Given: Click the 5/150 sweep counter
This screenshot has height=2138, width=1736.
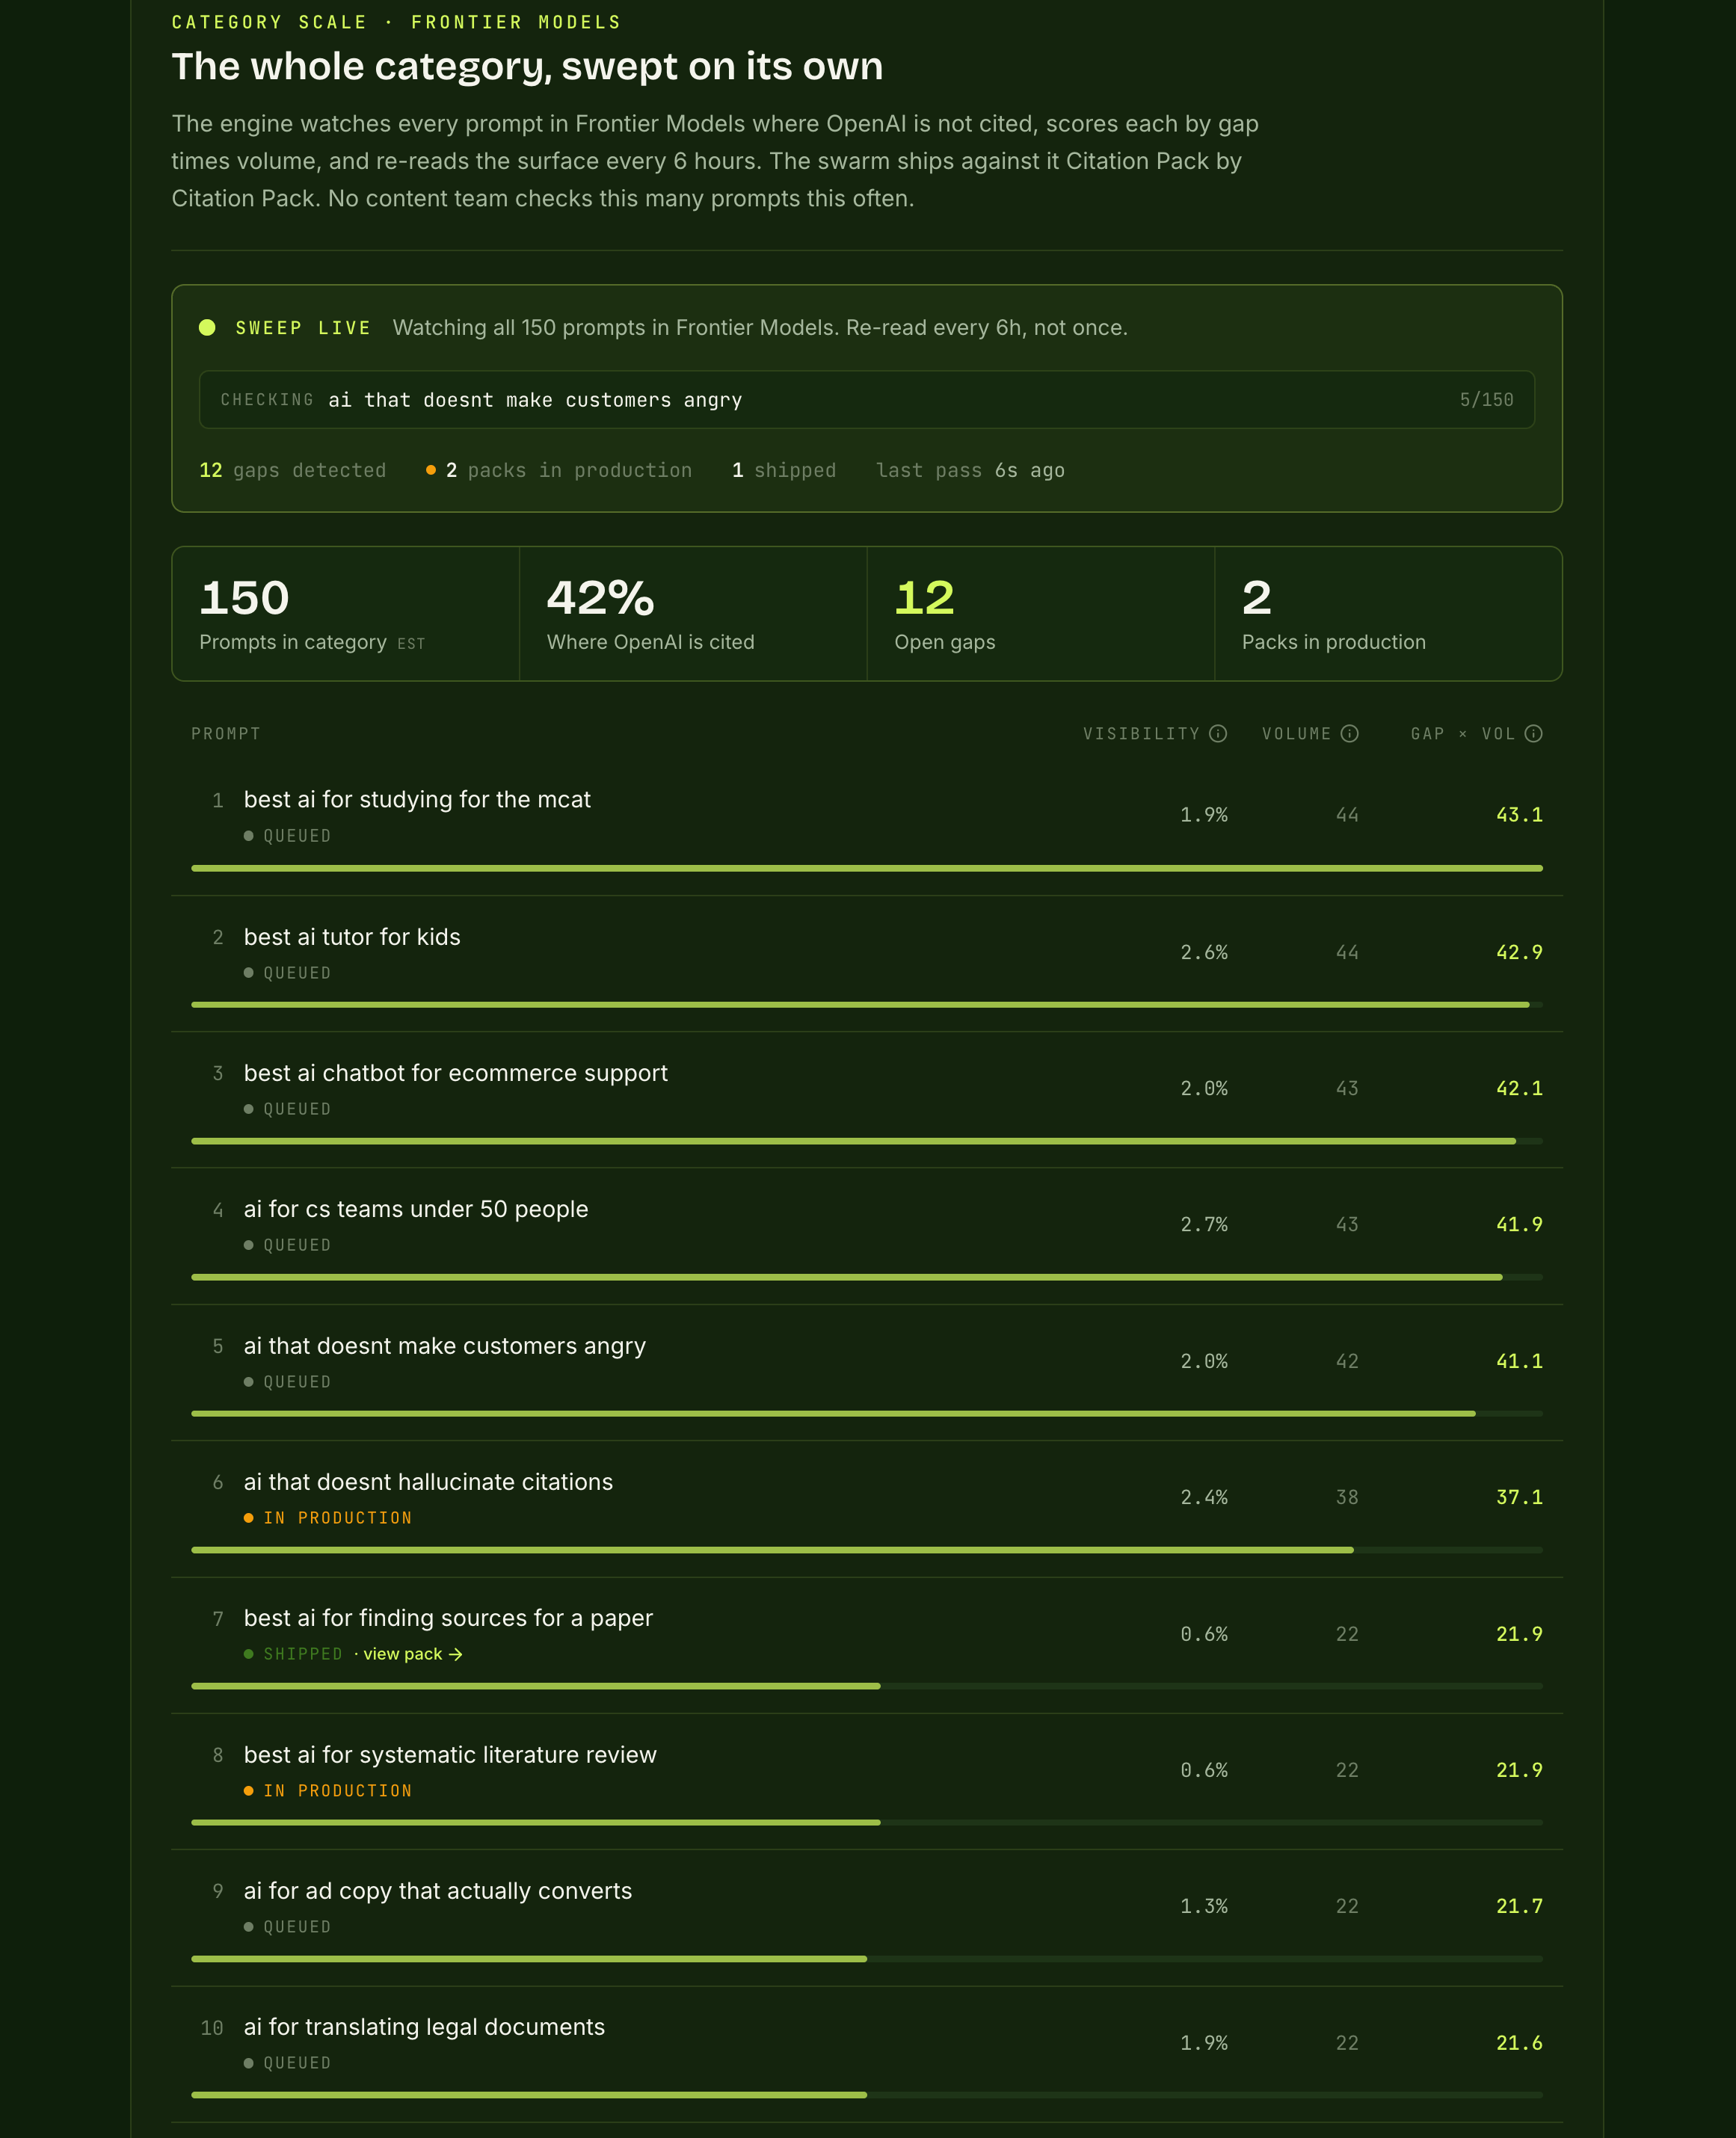Looking at the screenshot, I should [1486, 400].
